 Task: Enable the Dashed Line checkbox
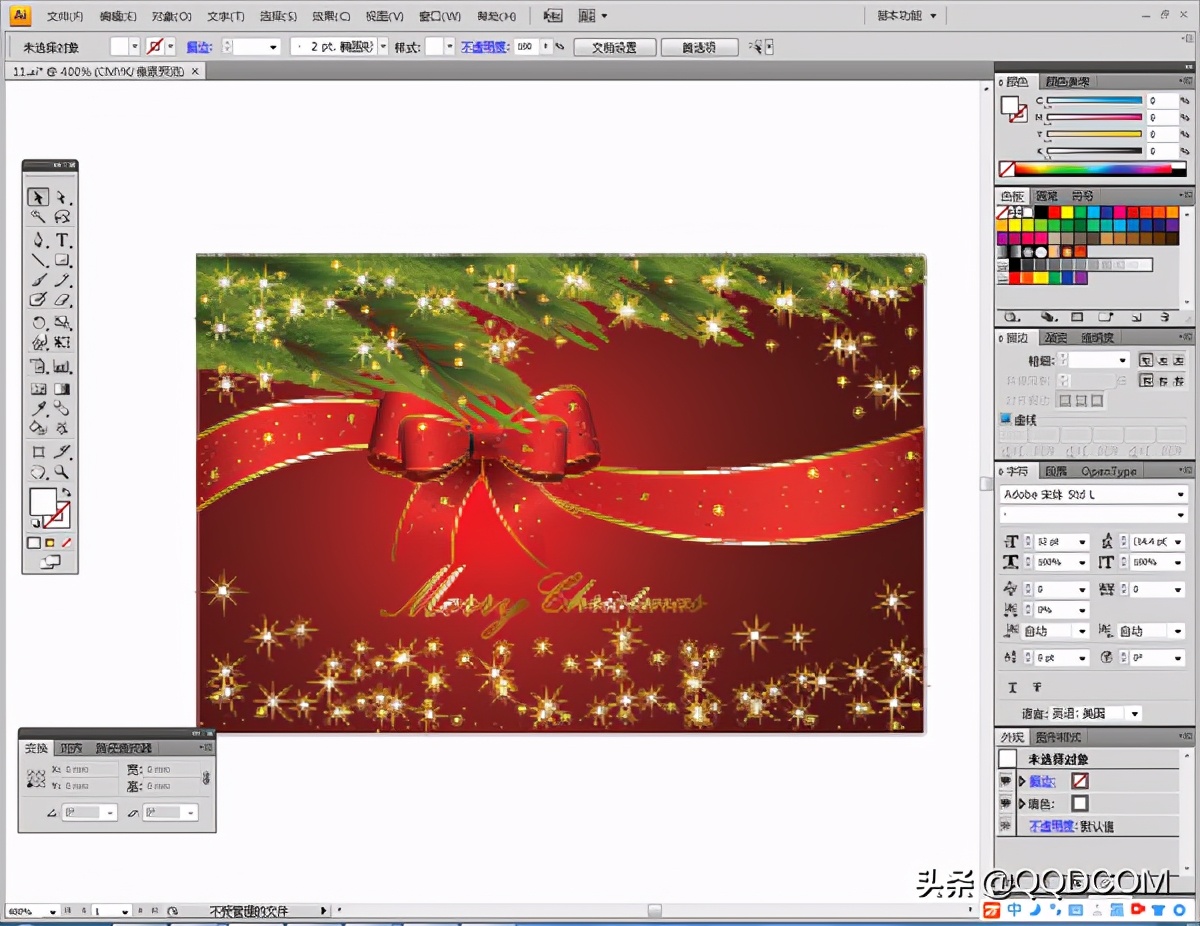(x=1006, y=420)
